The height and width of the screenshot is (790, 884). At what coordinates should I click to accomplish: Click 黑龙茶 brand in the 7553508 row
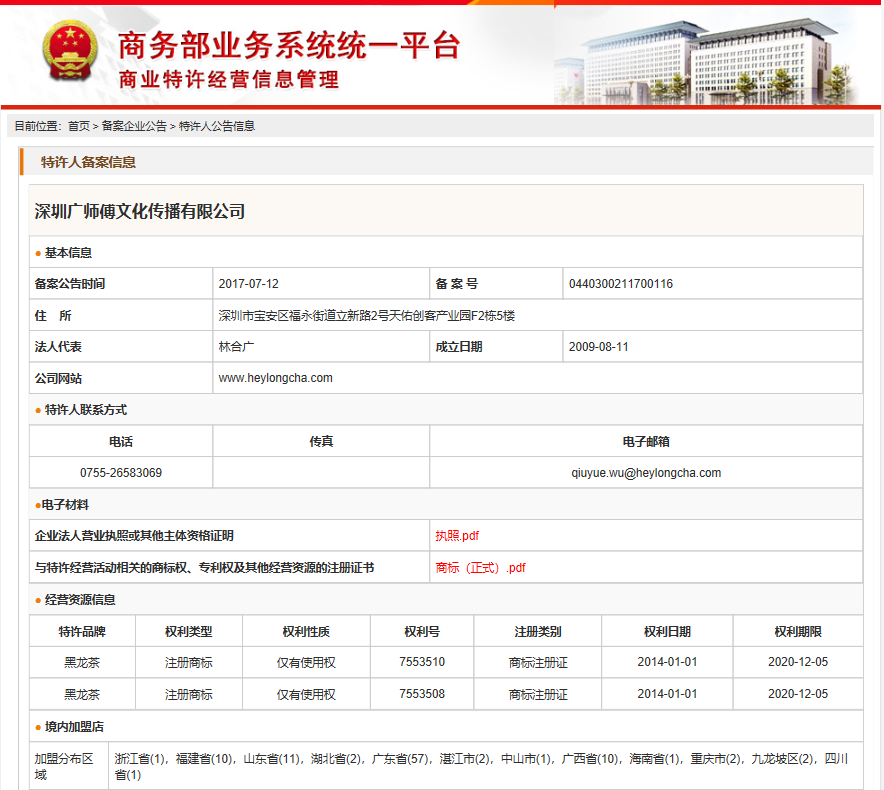pos(82,694)
